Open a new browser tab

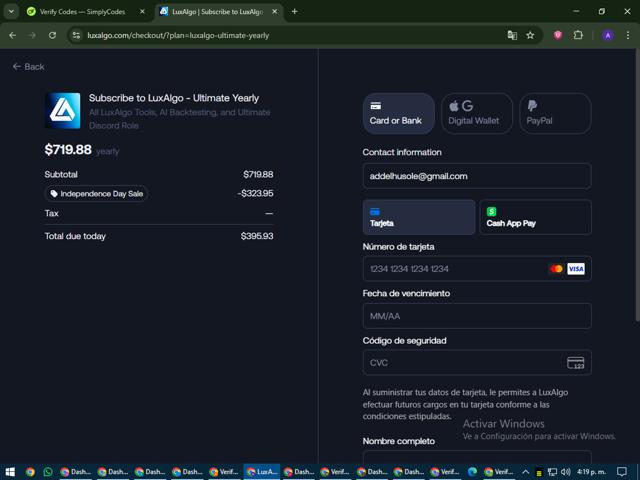pyautogui.click(x=294, y=12)
